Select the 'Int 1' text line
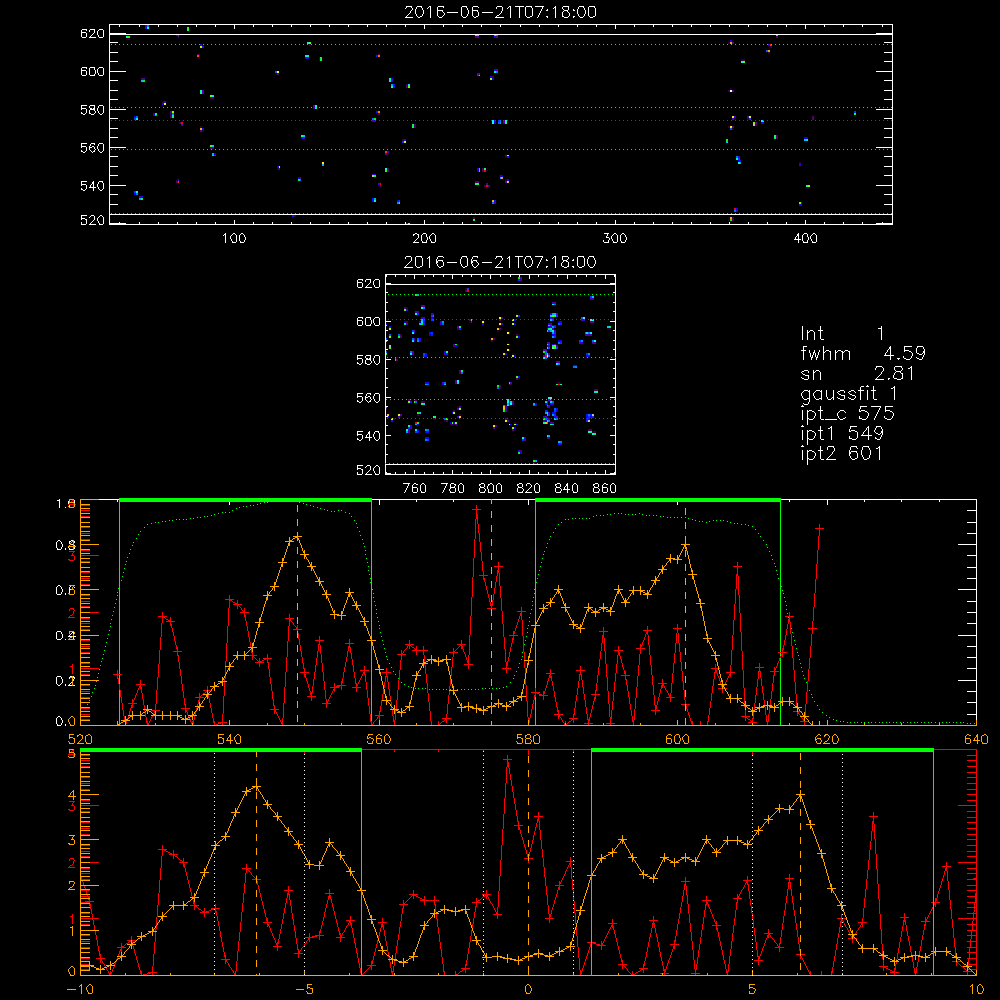This screenshot has height=1000, width=1000. point(842,334)
